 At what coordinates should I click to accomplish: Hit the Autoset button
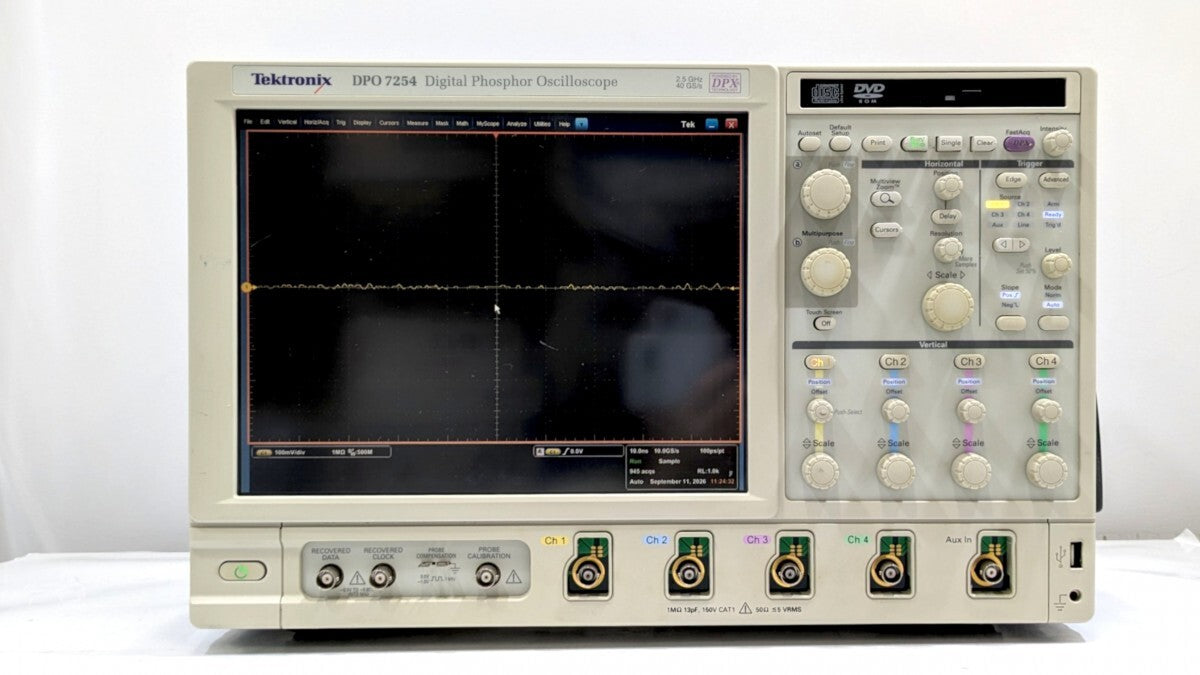[x=810, y=143]
